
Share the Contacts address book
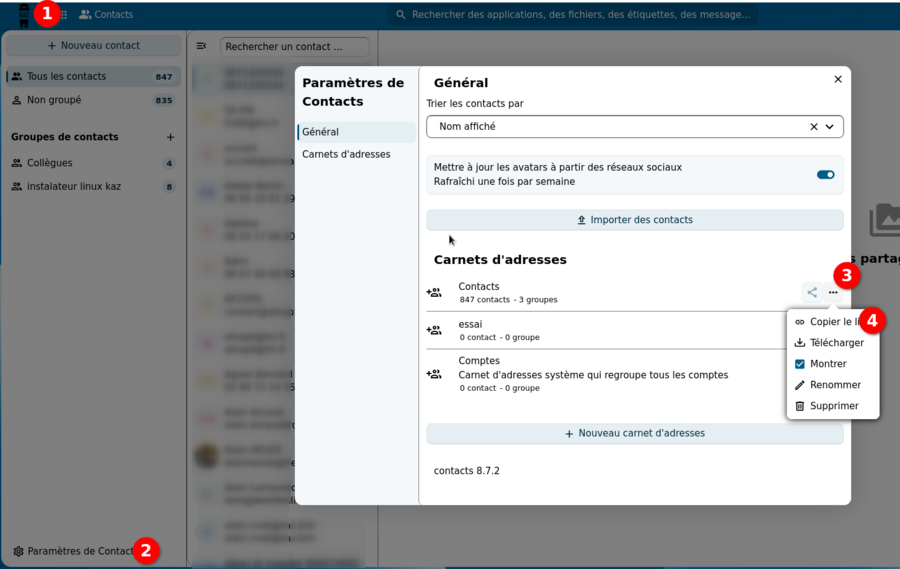tap(812, 292)
